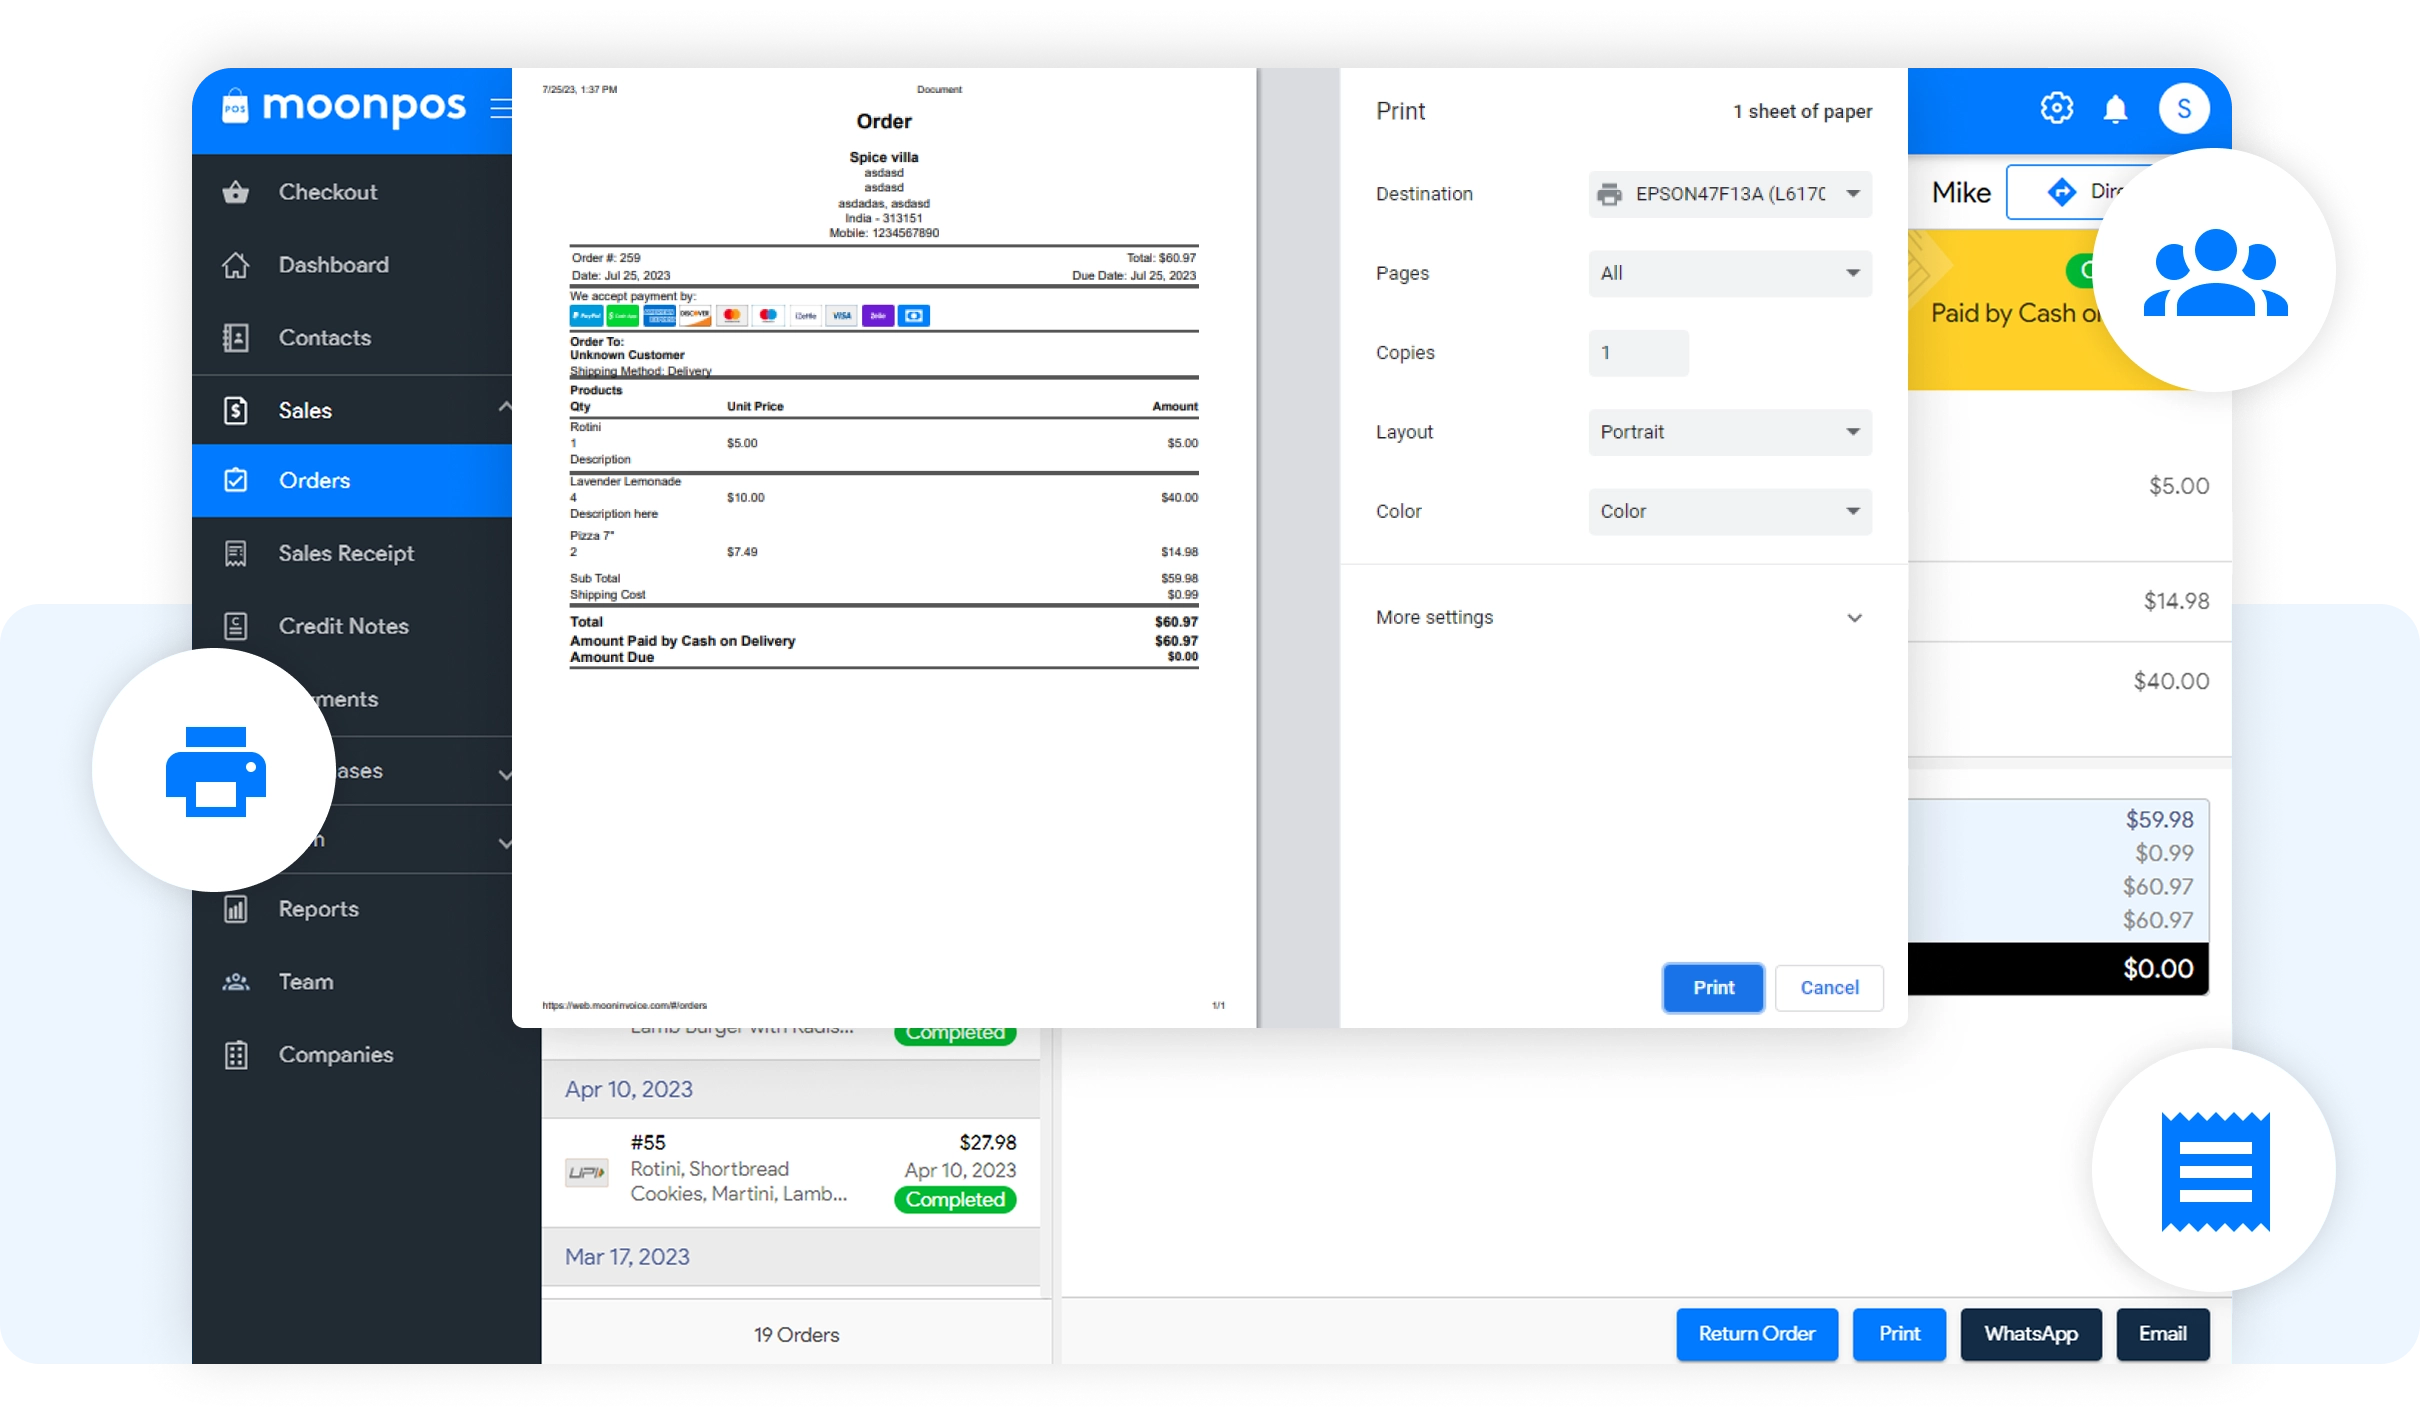Open the Color mode dropdown
This screenshot has width=2420, height=1416.
click(1729, 512)
